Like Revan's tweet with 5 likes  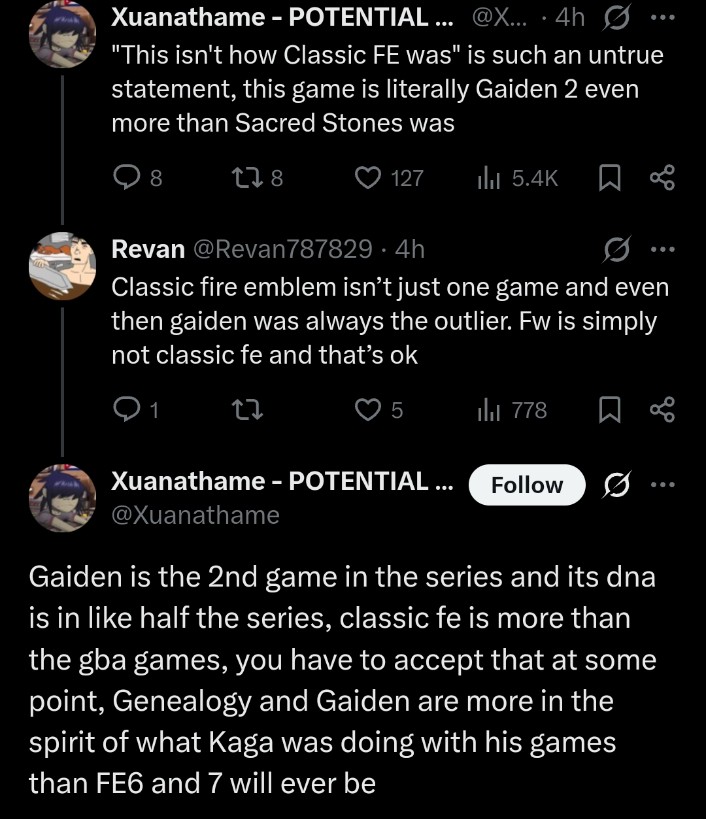click(379, 410)
